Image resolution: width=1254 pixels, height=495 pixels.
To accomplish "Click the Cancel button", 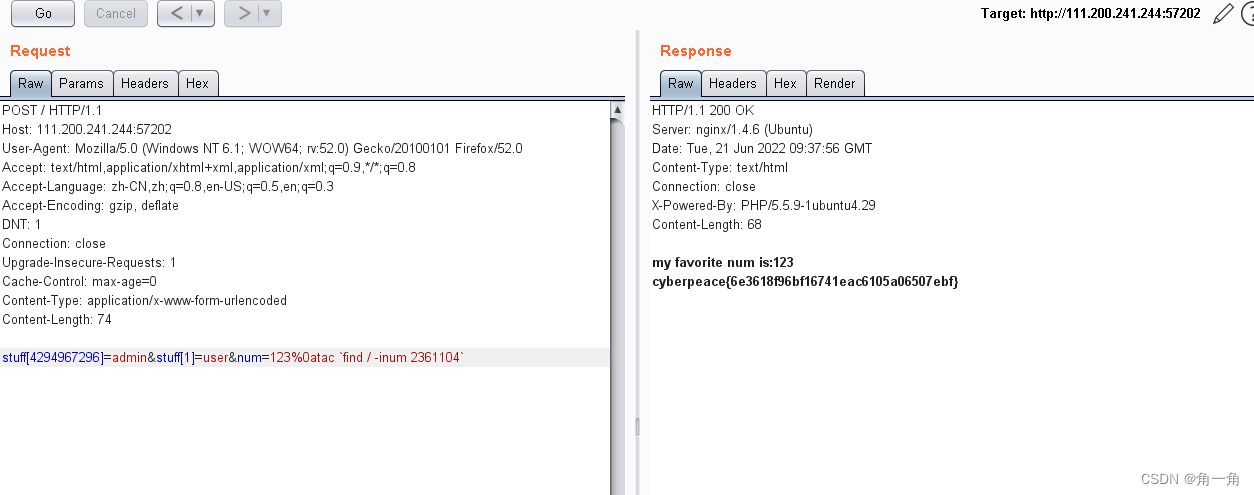I will coord(116,14).
